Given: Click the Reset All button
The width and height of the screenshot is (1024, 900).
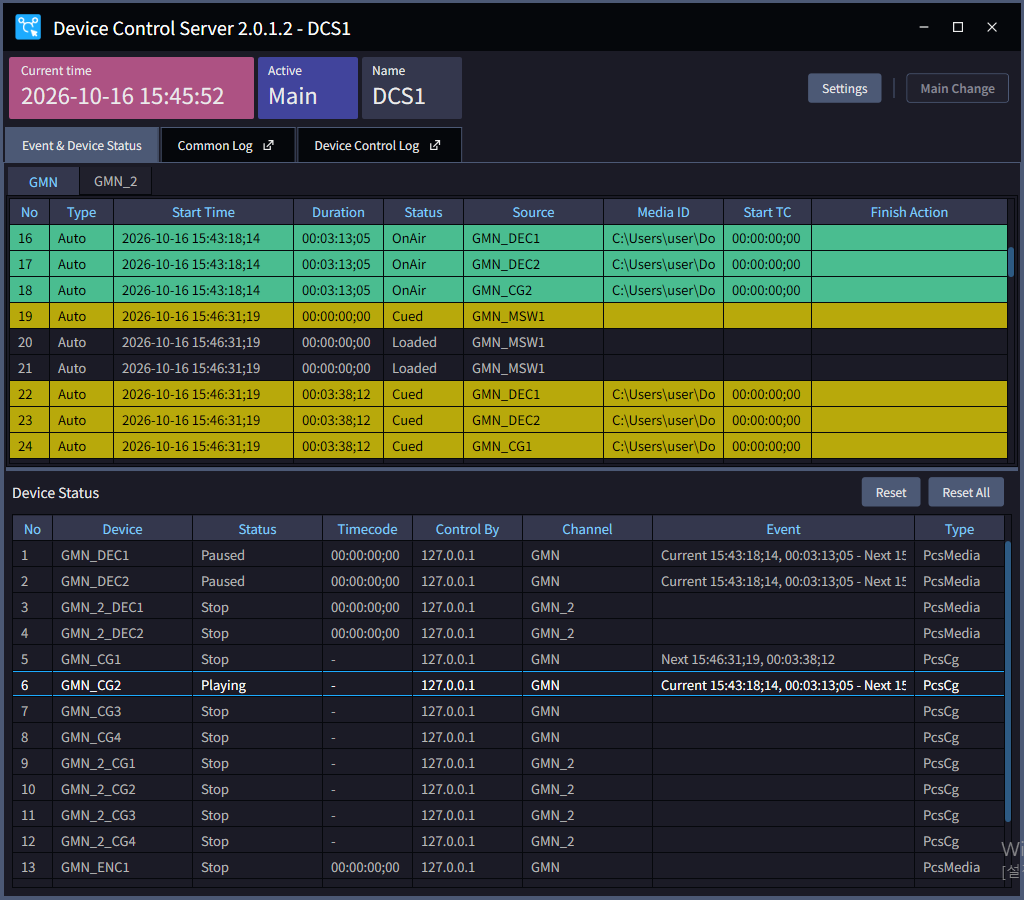Looking at the screenshot, I should (x=965, y=492).
